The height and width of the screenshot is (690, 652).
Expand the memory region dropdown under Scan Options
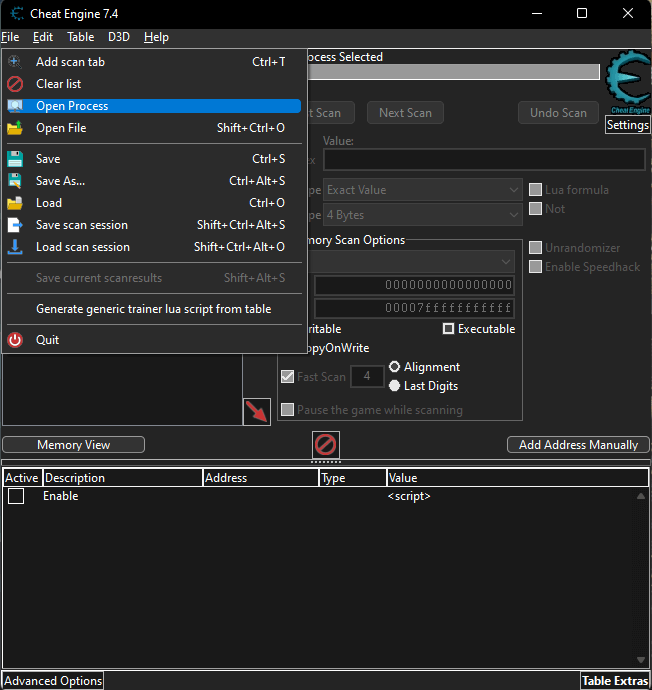pos(410,262)
